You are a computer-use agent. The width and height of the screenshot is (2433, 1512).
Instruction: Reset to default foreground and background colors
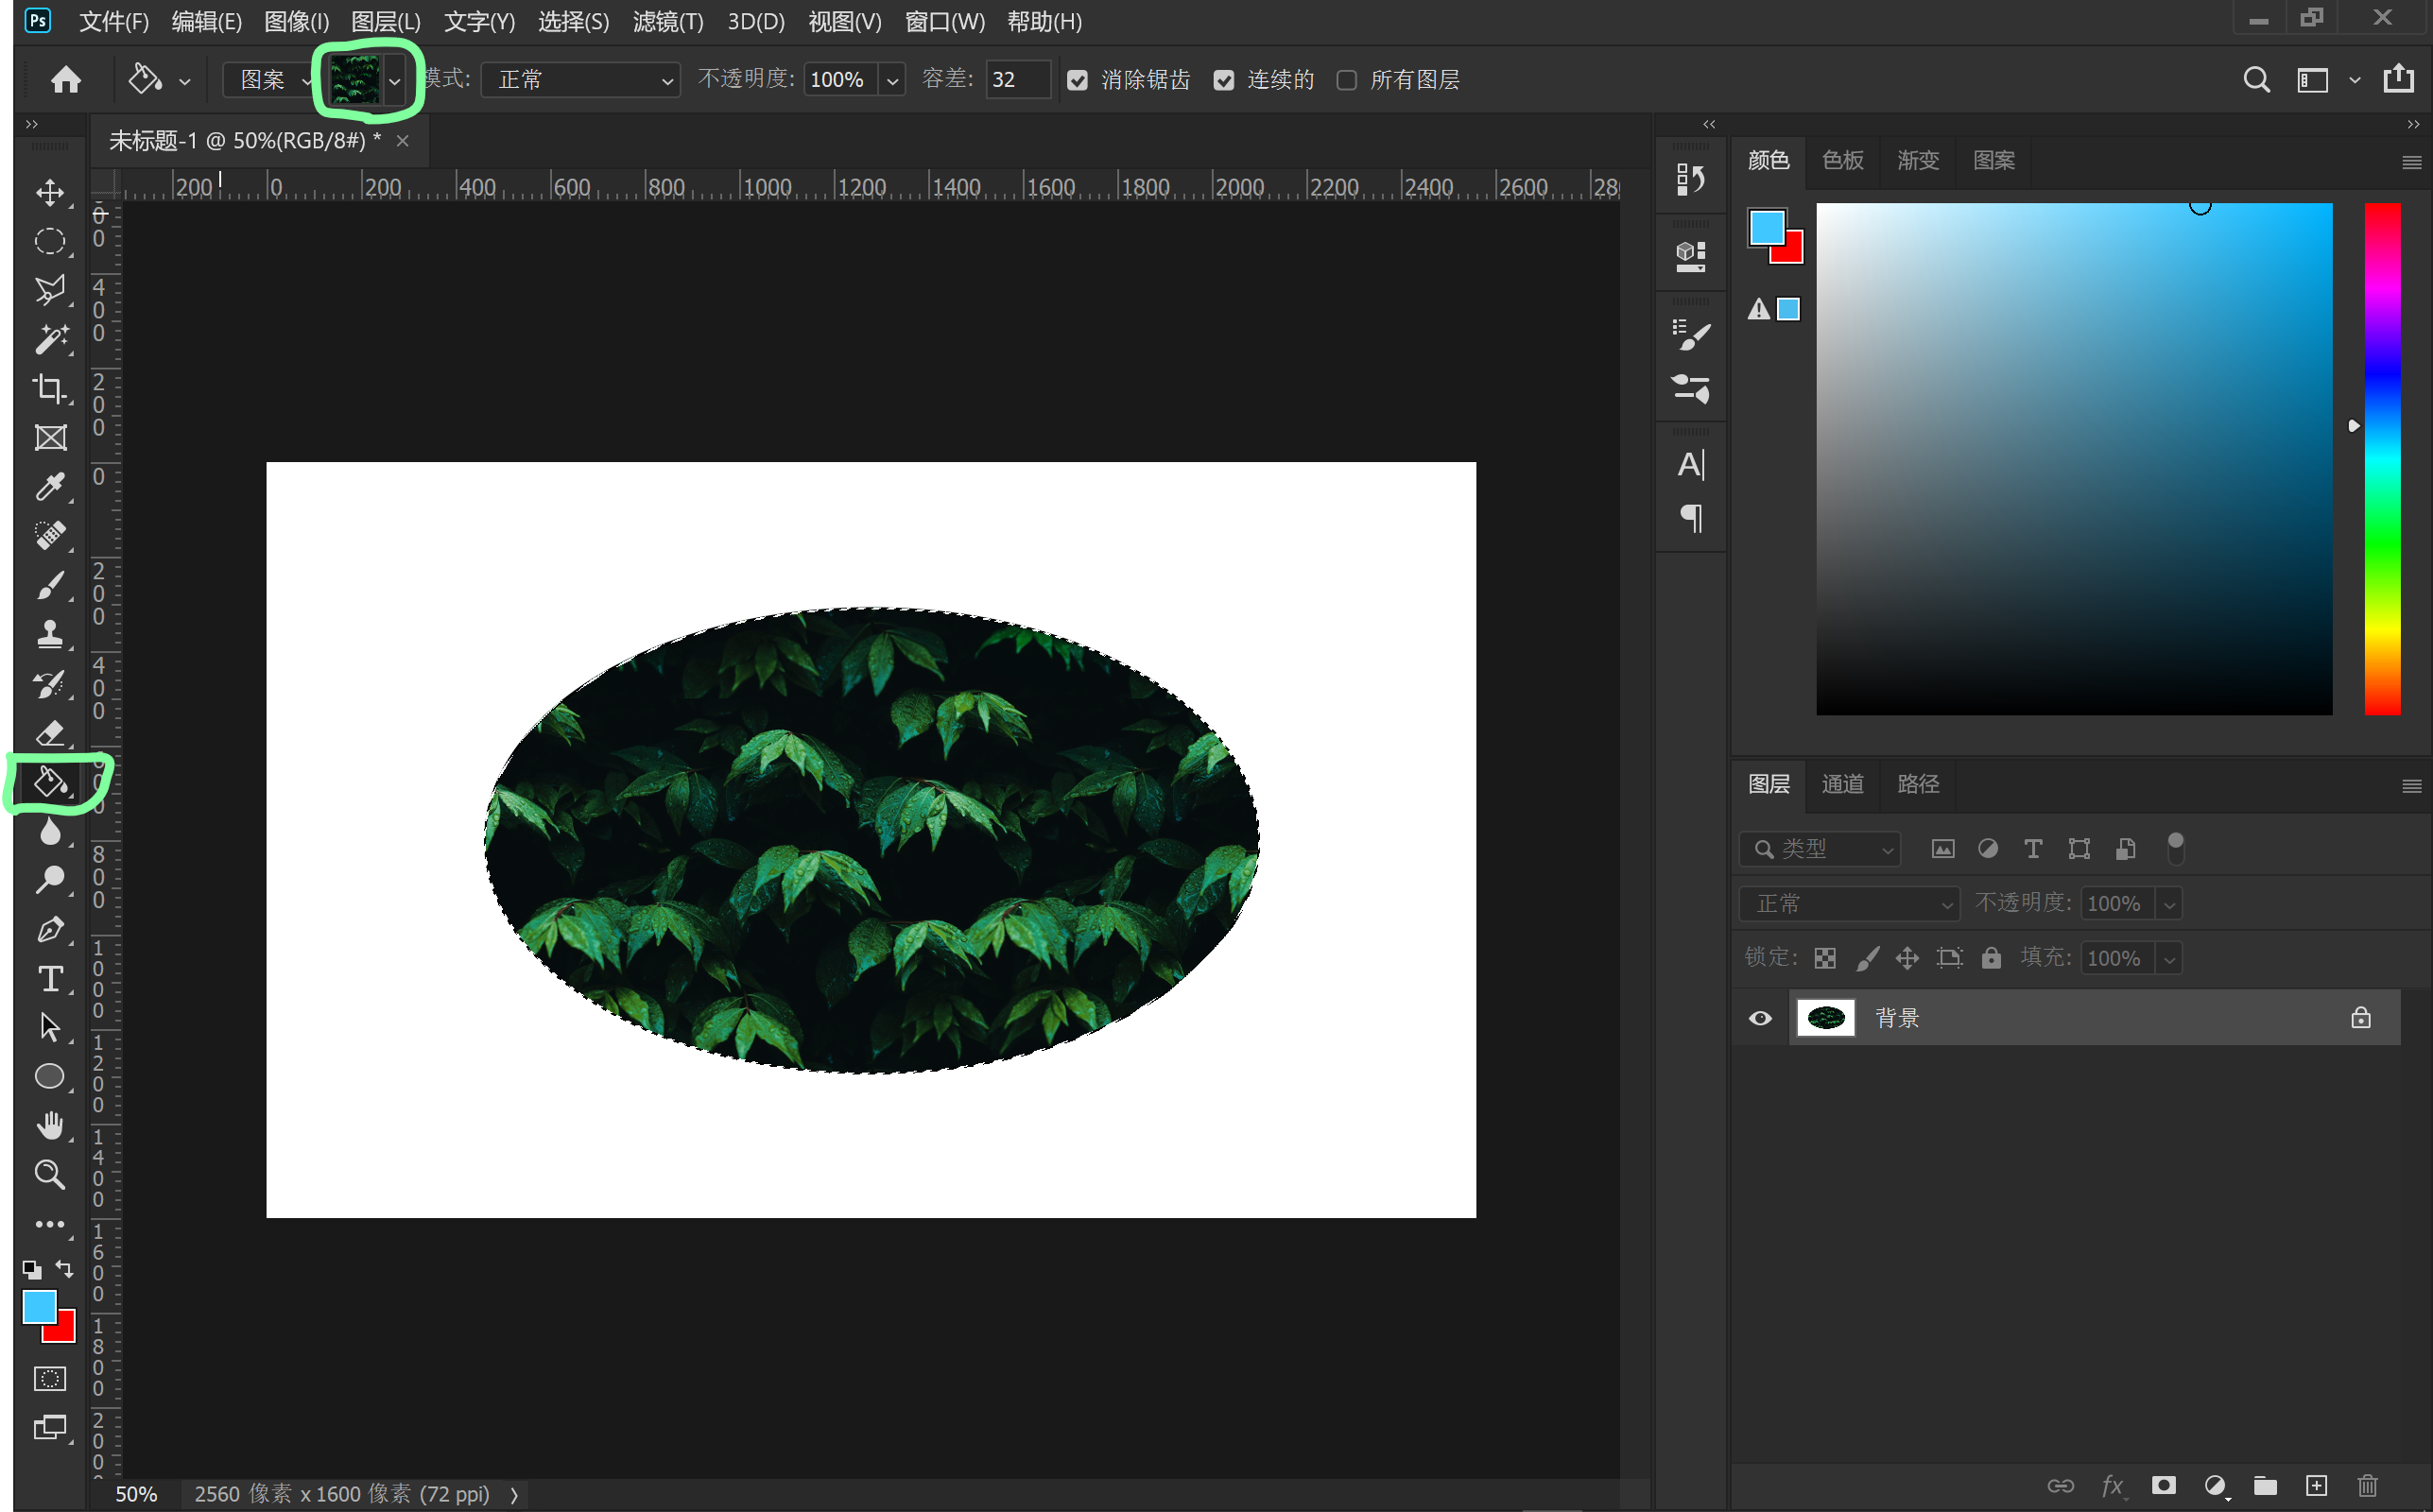point(32,1270)
